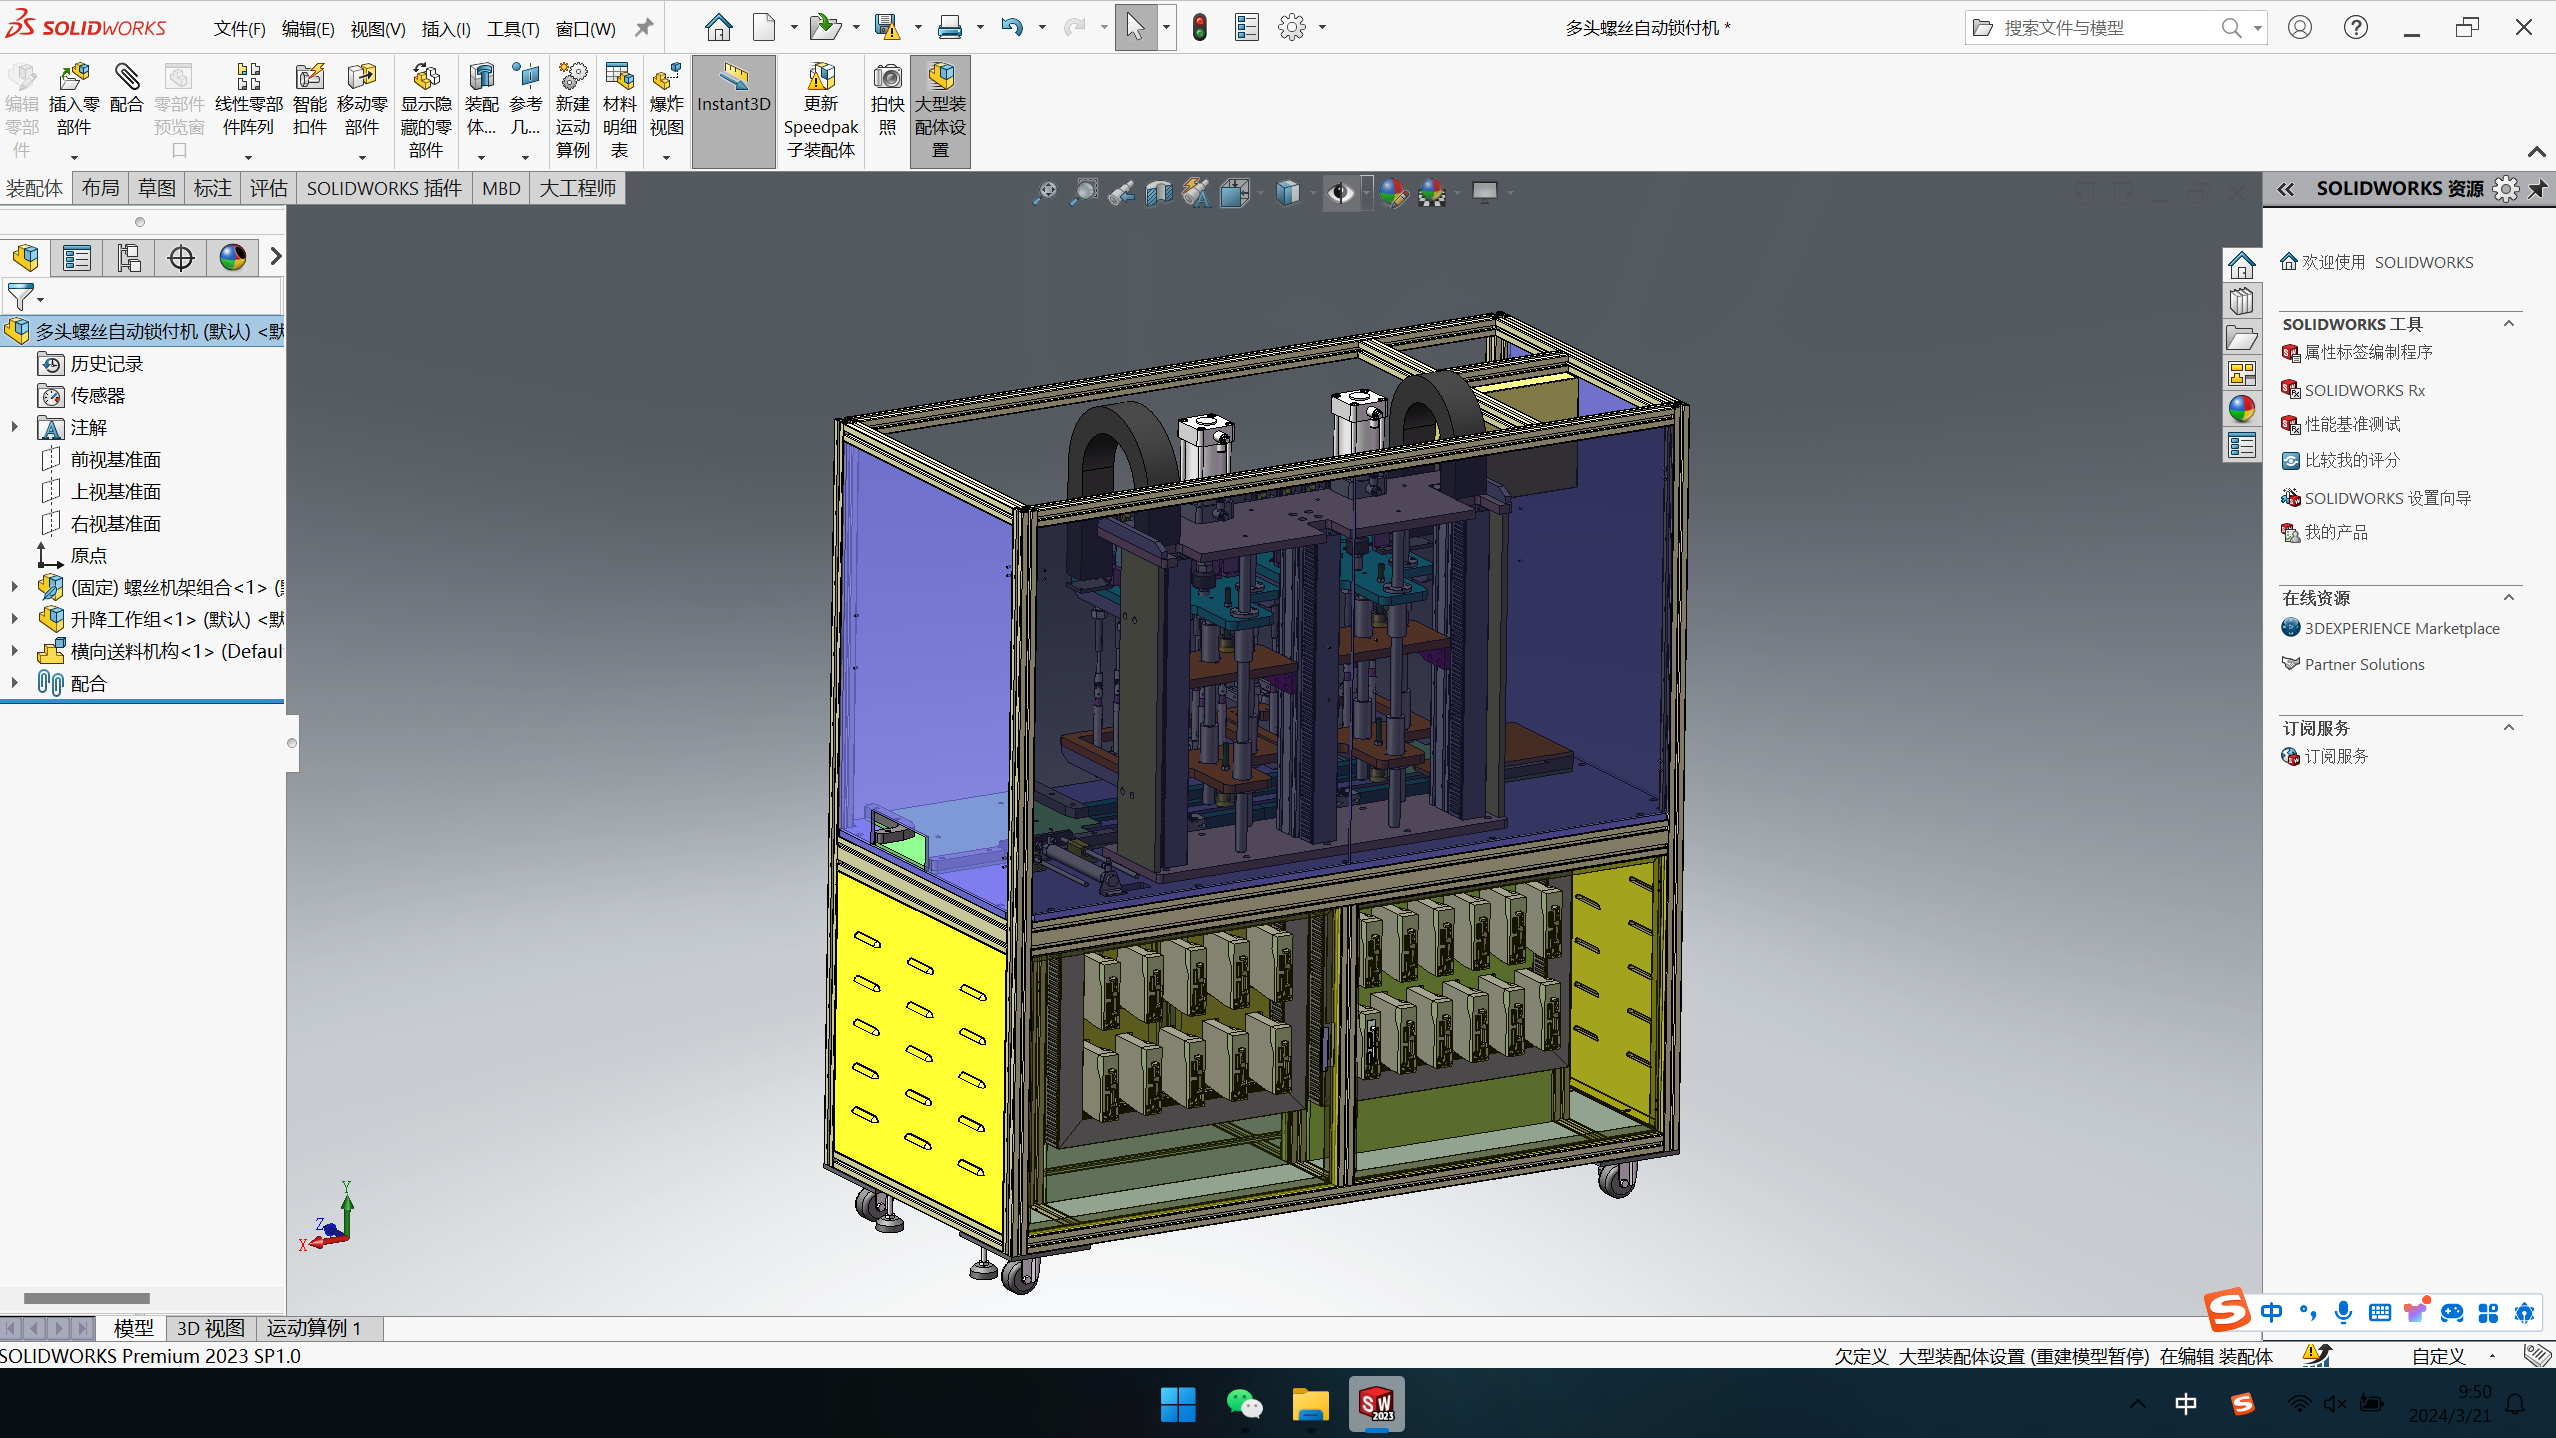Expand the 配合 mates folder

click(14, 683)
